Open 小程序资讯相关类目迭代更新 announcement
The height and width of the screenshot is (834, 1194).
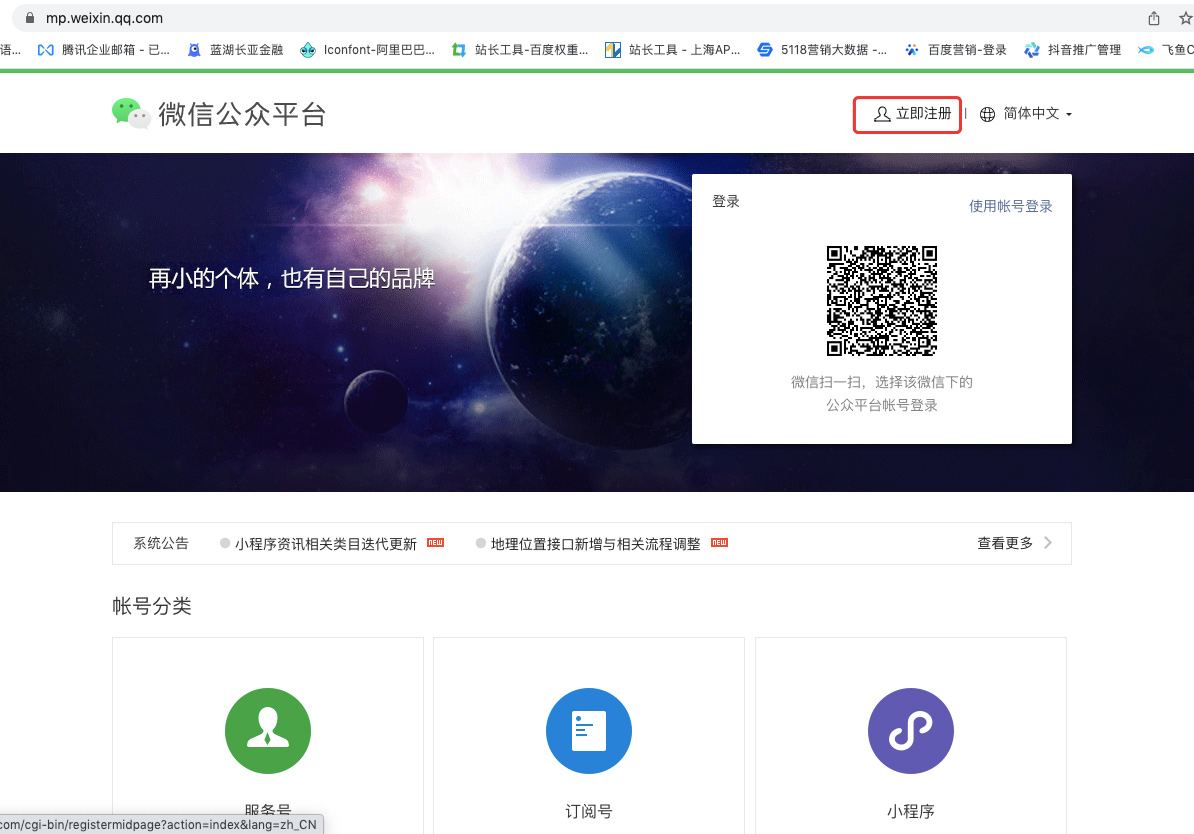click(326, 544)
